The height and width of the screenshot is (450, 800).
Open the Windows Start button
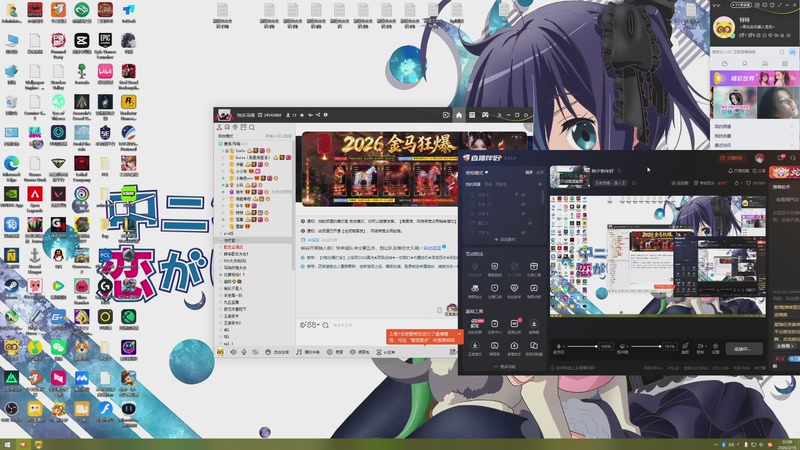pyautogui.click(x=8, y=445)
